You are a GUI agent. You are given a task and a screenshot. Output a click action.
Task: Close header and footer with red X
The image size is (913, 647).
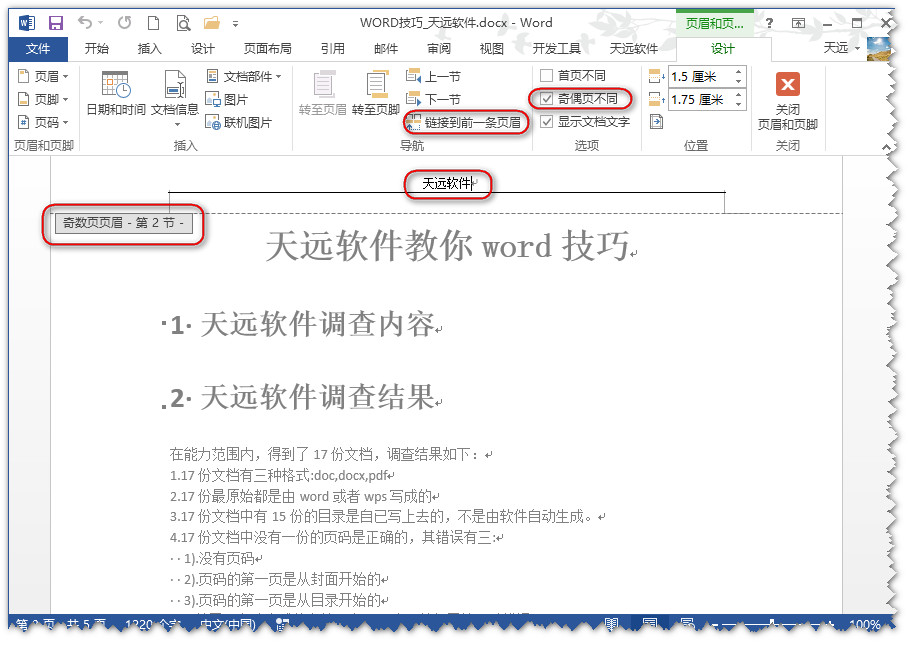(787, 85)
